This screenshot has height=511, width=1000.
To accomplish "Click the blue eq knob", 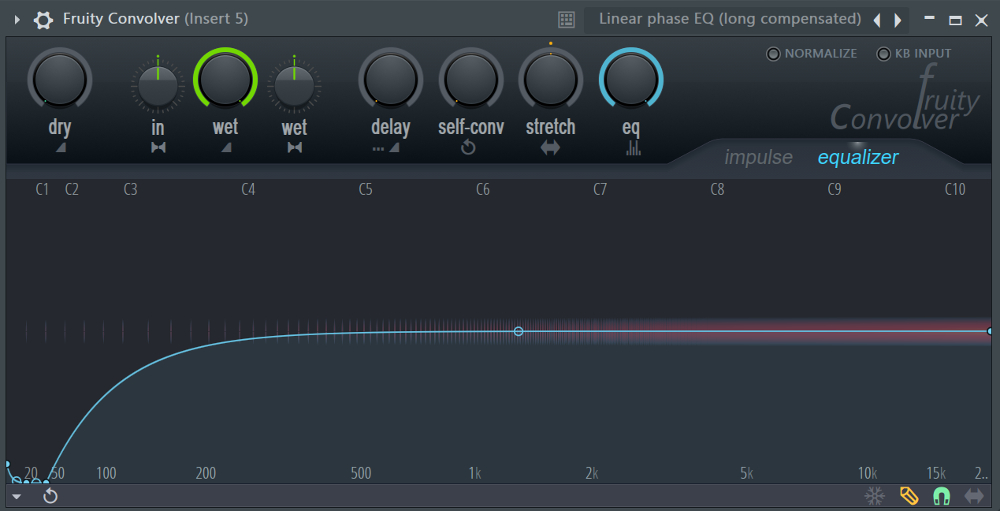I will click(x=631, y=79).
